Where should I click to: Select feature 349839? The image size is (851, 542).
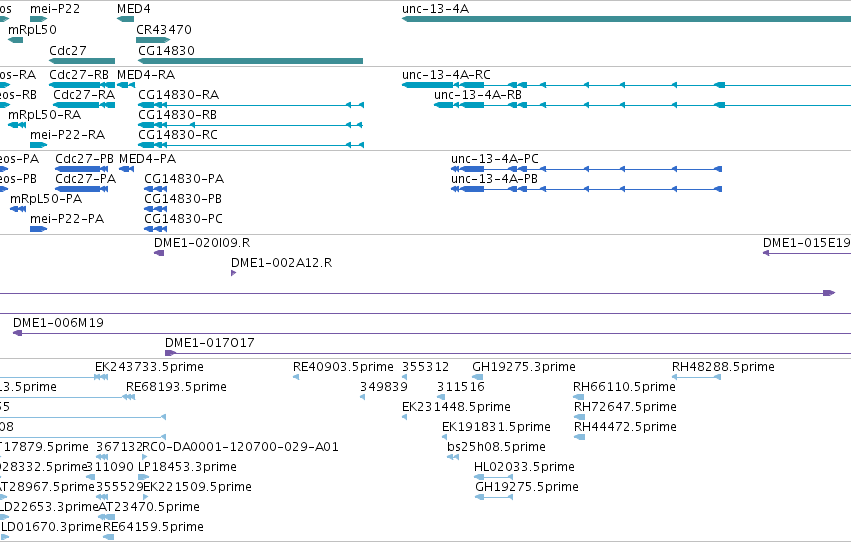tap(363, 397)
